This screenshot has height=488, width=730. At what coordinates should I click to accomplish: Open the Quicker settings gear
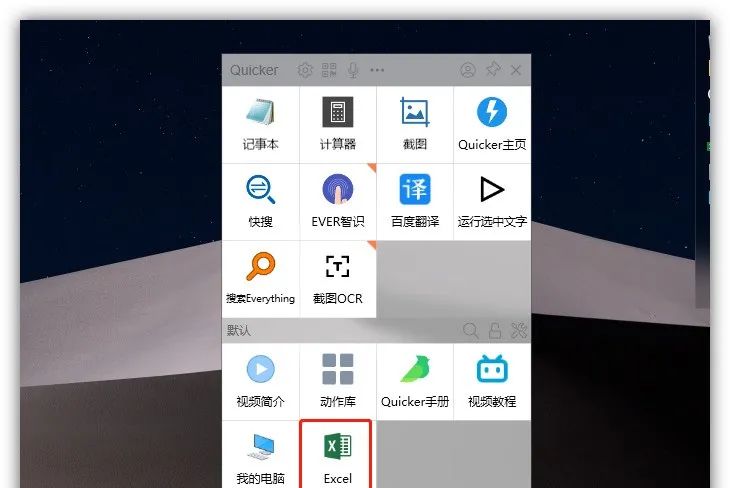point(305,70)
